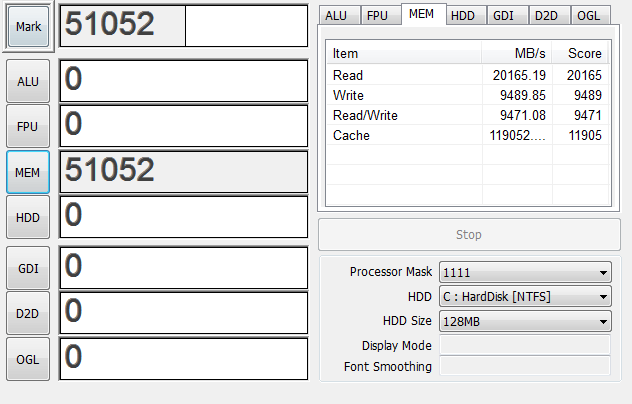Open the HDD drive selection dropdown

(x=525, y=297)
